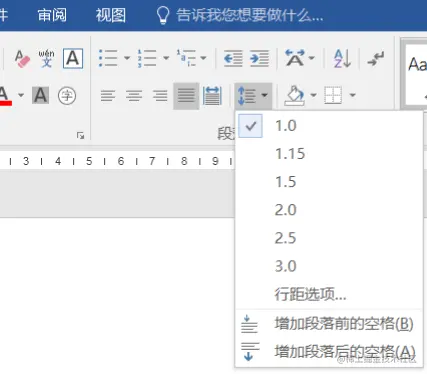
Task: Click ruler mark 5
Action: (89, 161)
